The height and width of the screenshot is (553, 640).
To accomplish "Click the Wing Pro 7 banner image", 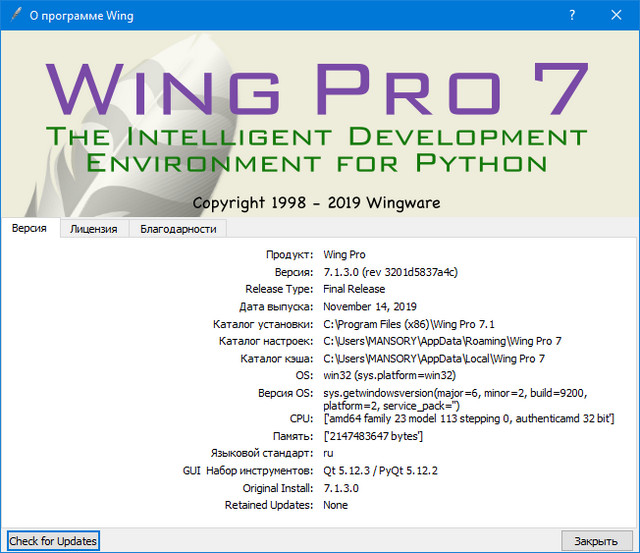I will [320, 124].
